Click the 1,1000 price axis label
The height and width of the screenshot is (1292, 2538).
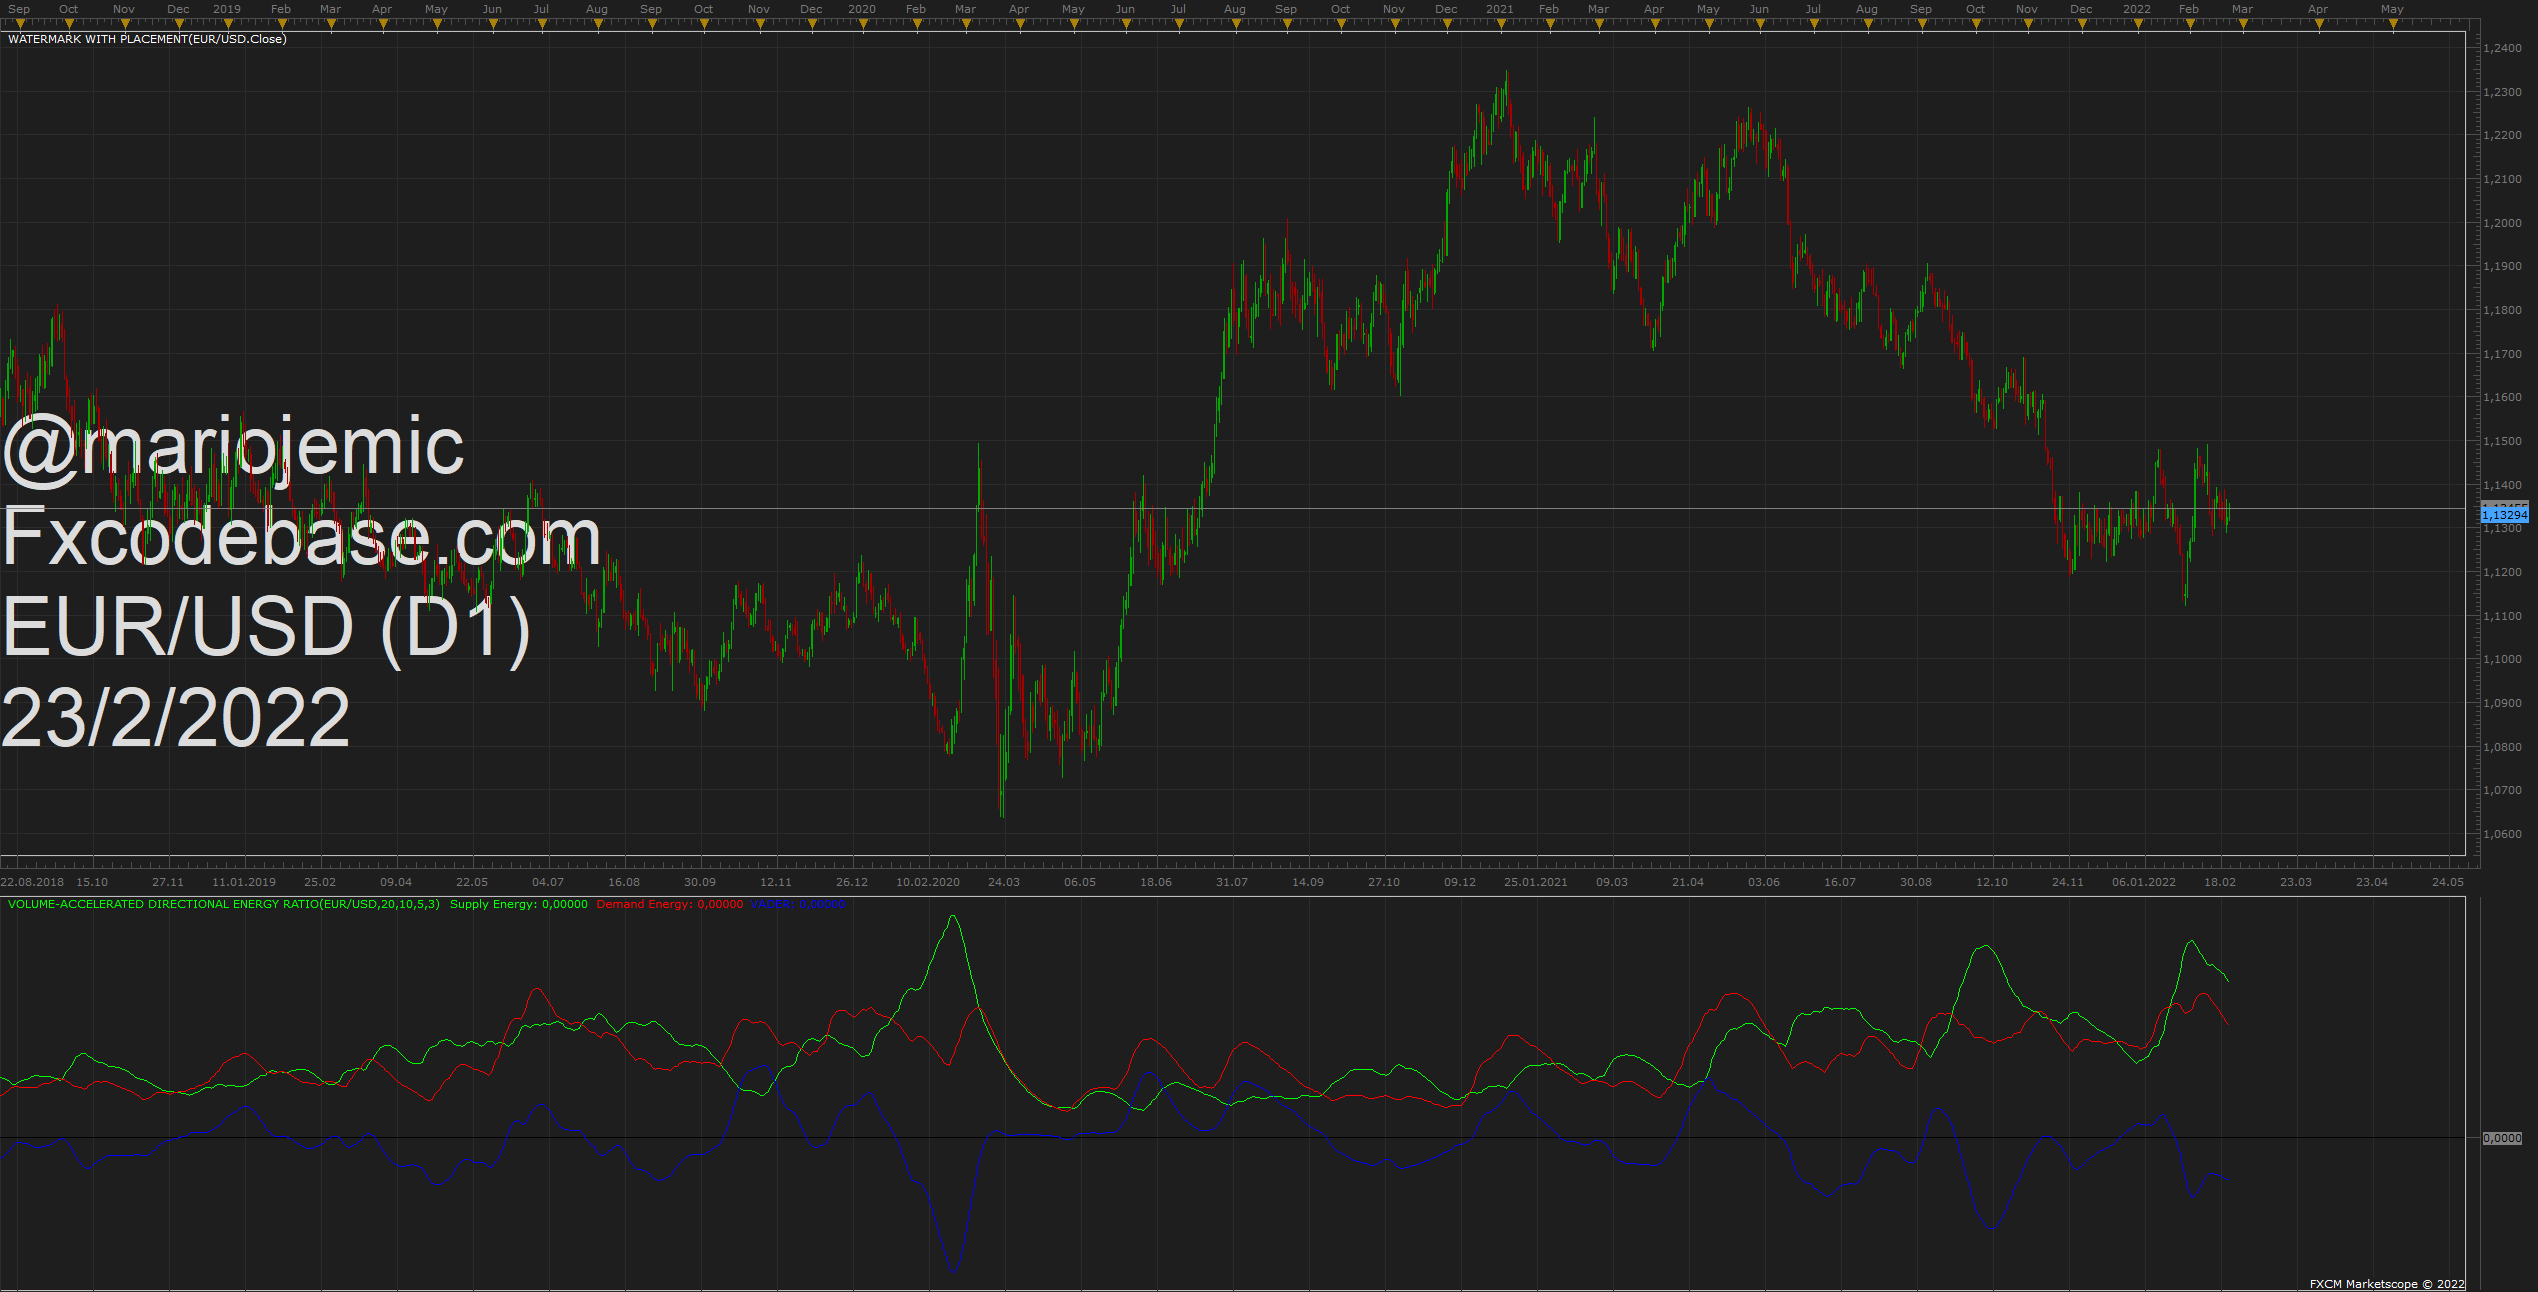point(2503,659)
